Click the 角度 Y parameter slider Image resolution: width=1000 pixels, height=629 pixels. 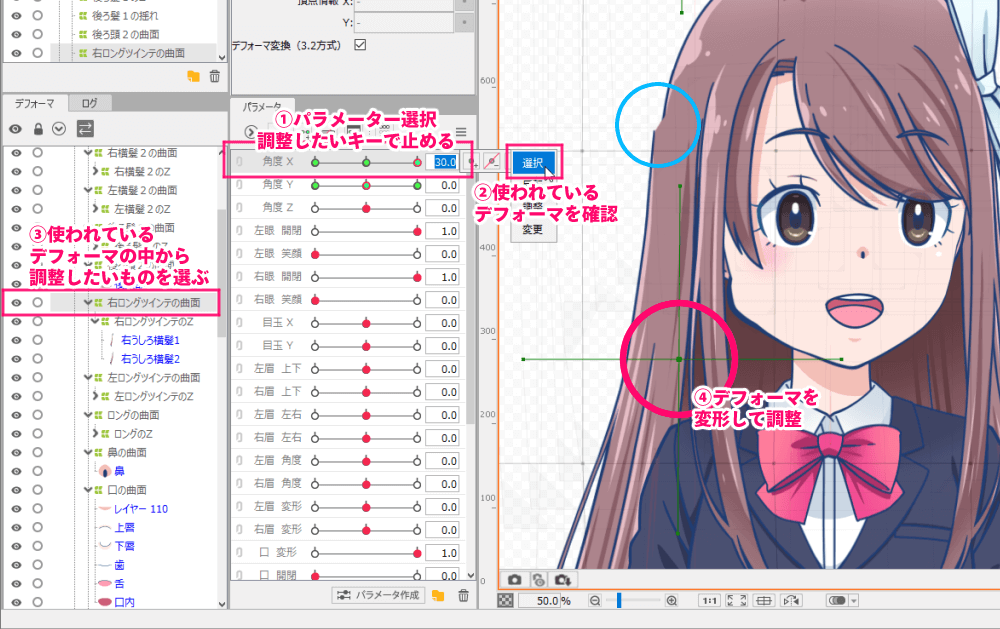(x=366, y=186)
